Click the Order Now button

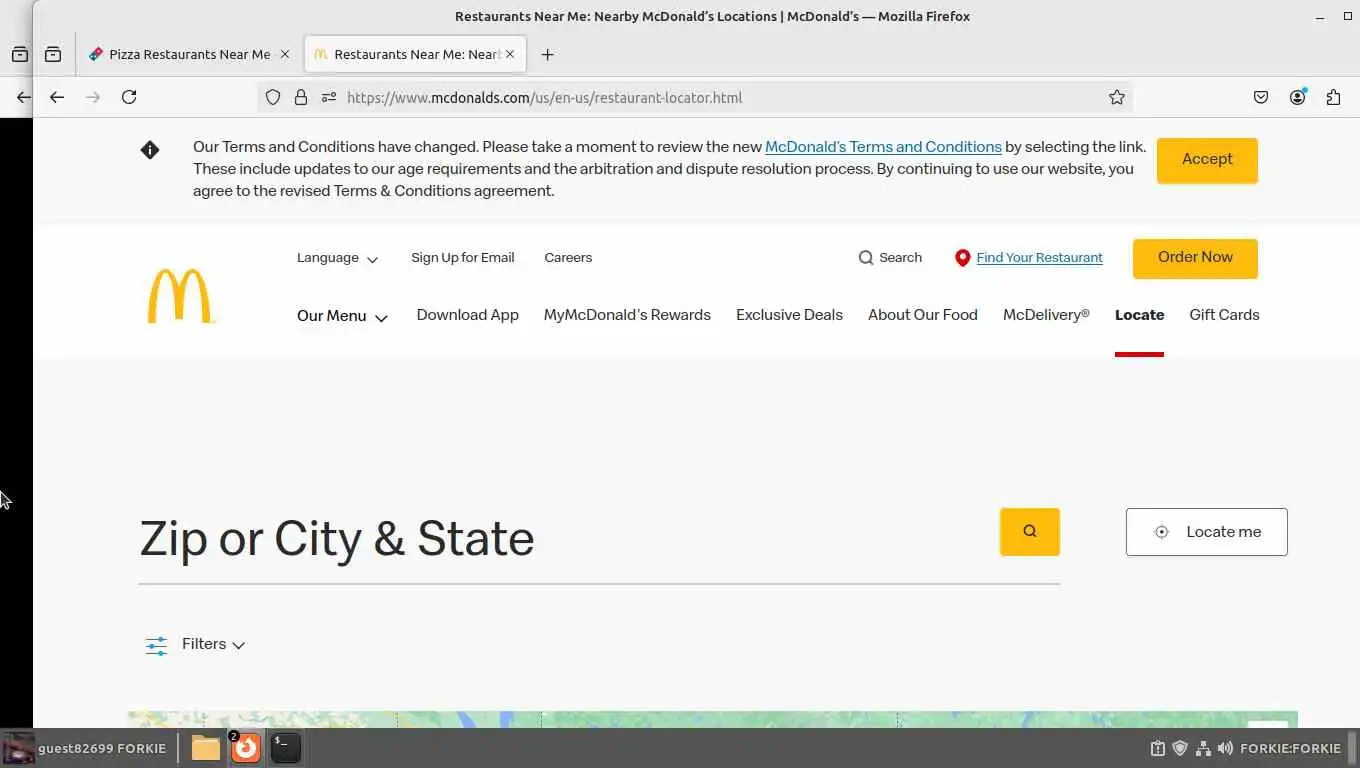tap(1195, 258)
